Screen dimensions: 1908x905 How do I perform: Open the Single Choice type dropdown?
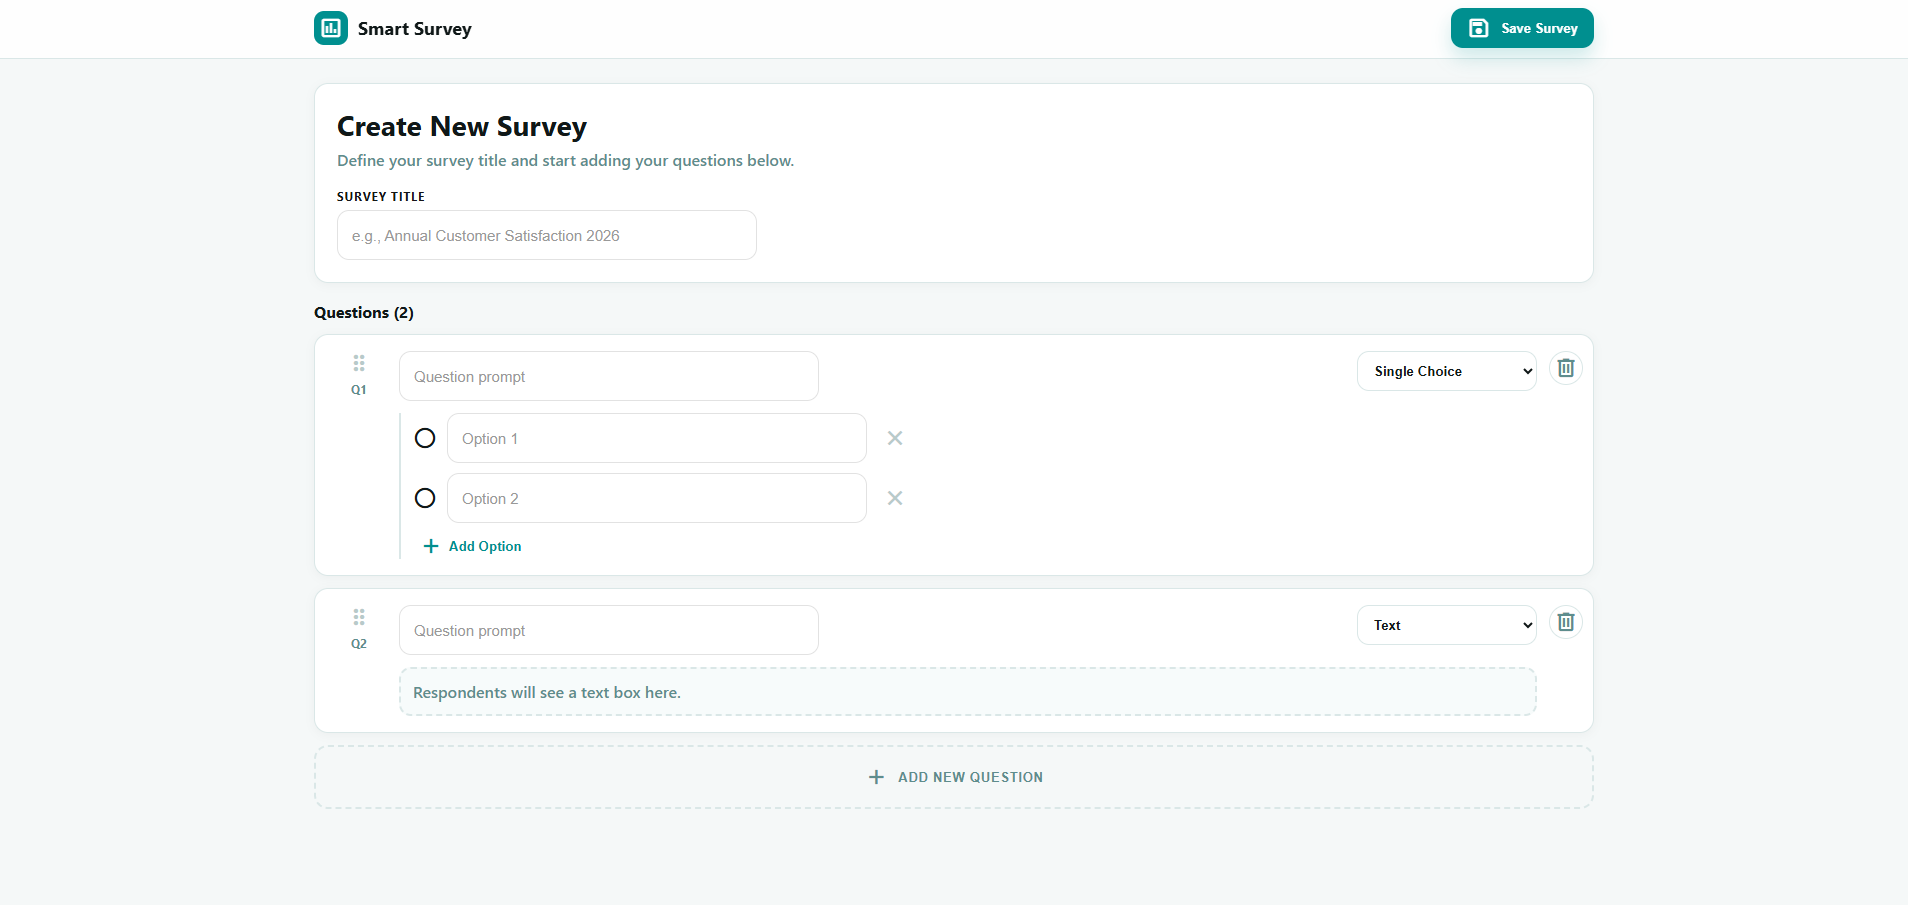pyautogui.click(x=1446, y=371)
